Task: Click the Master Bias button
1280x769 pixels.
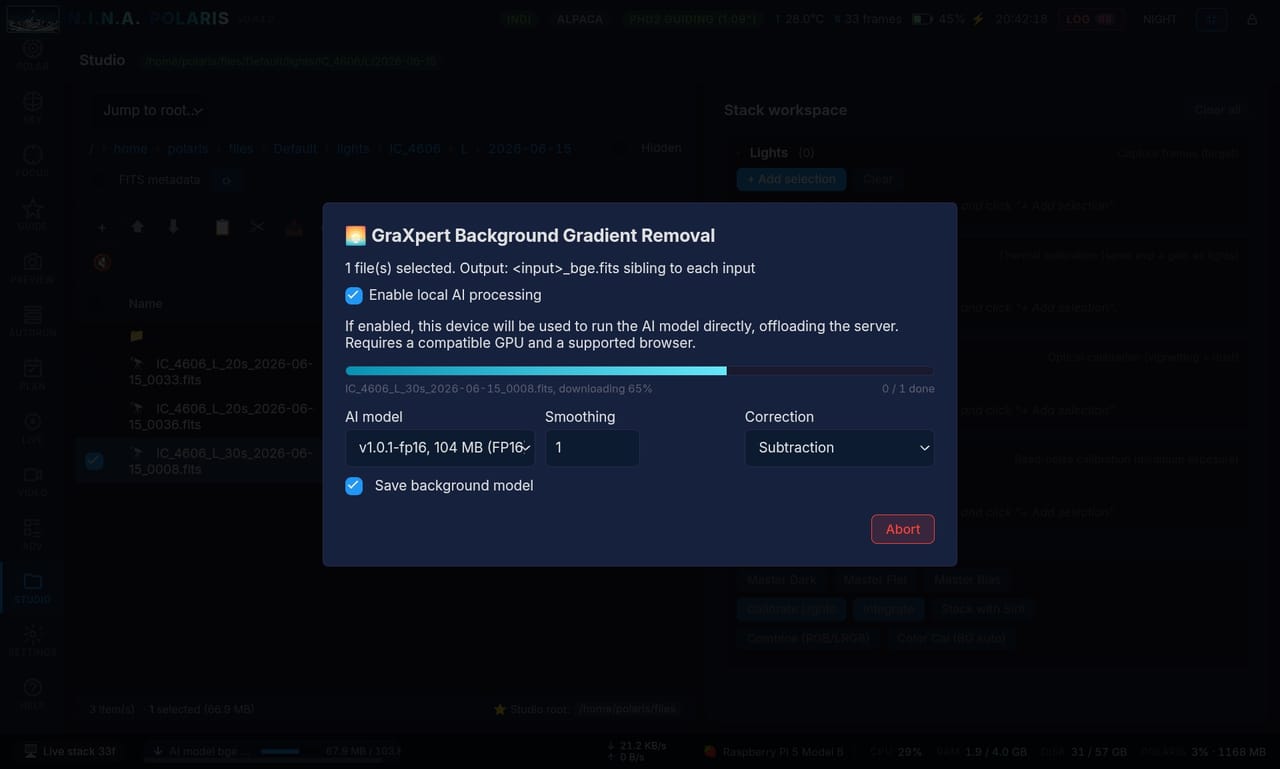Action: click(967, 580)
